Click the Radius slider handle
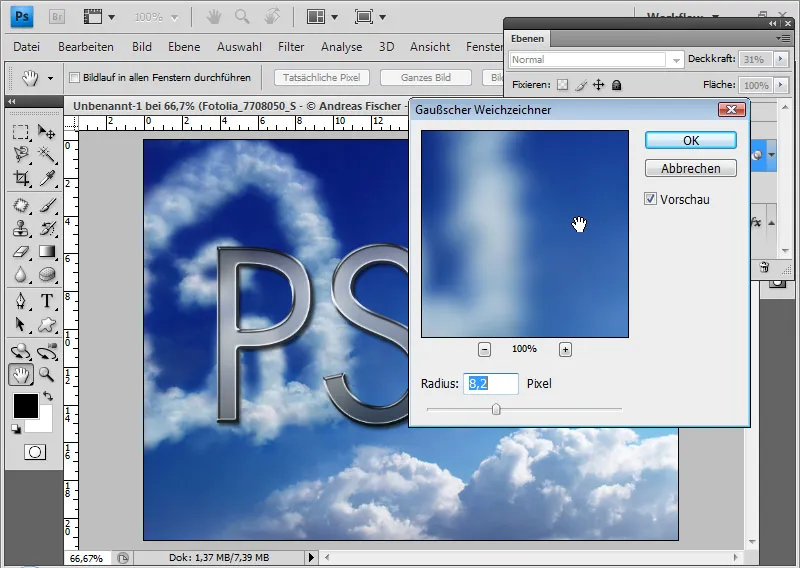 pyautogui.click(x=496, y=409)
